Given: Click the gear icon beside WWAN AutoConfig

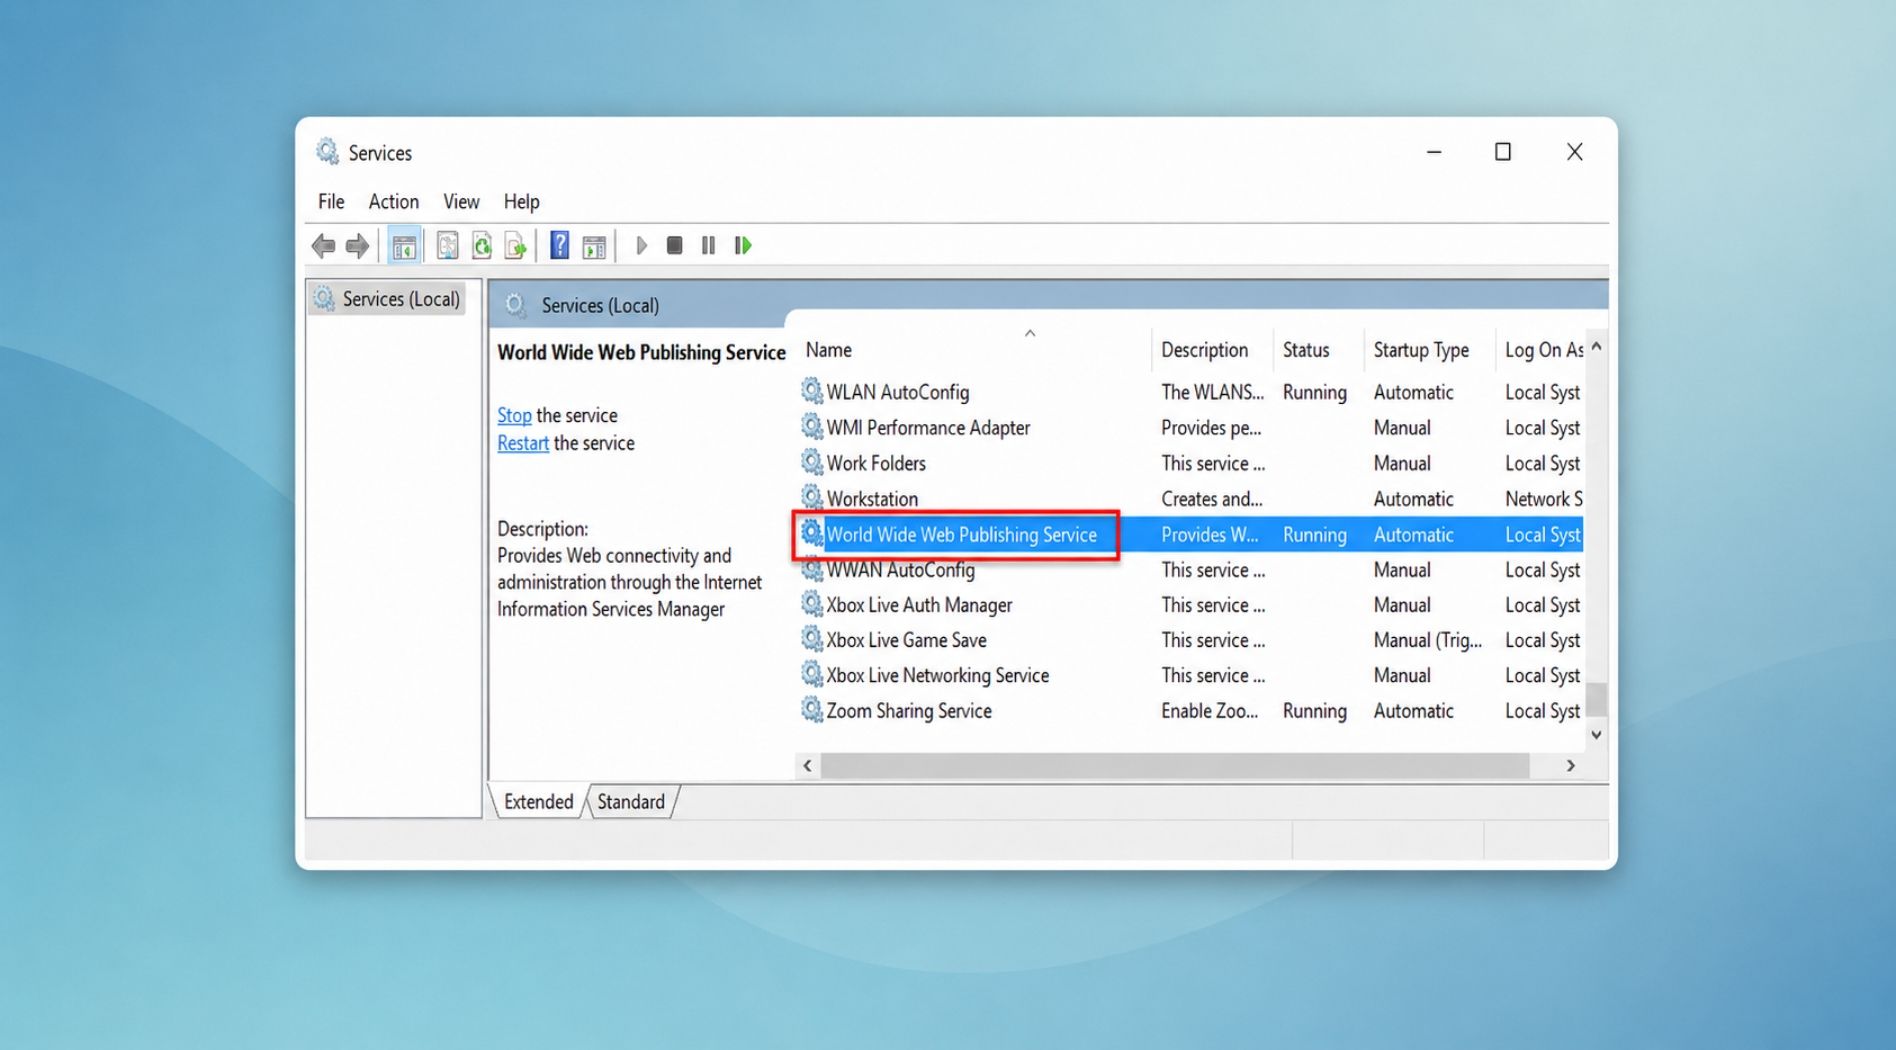Looking at the screenshot, I should coord(812,570).
